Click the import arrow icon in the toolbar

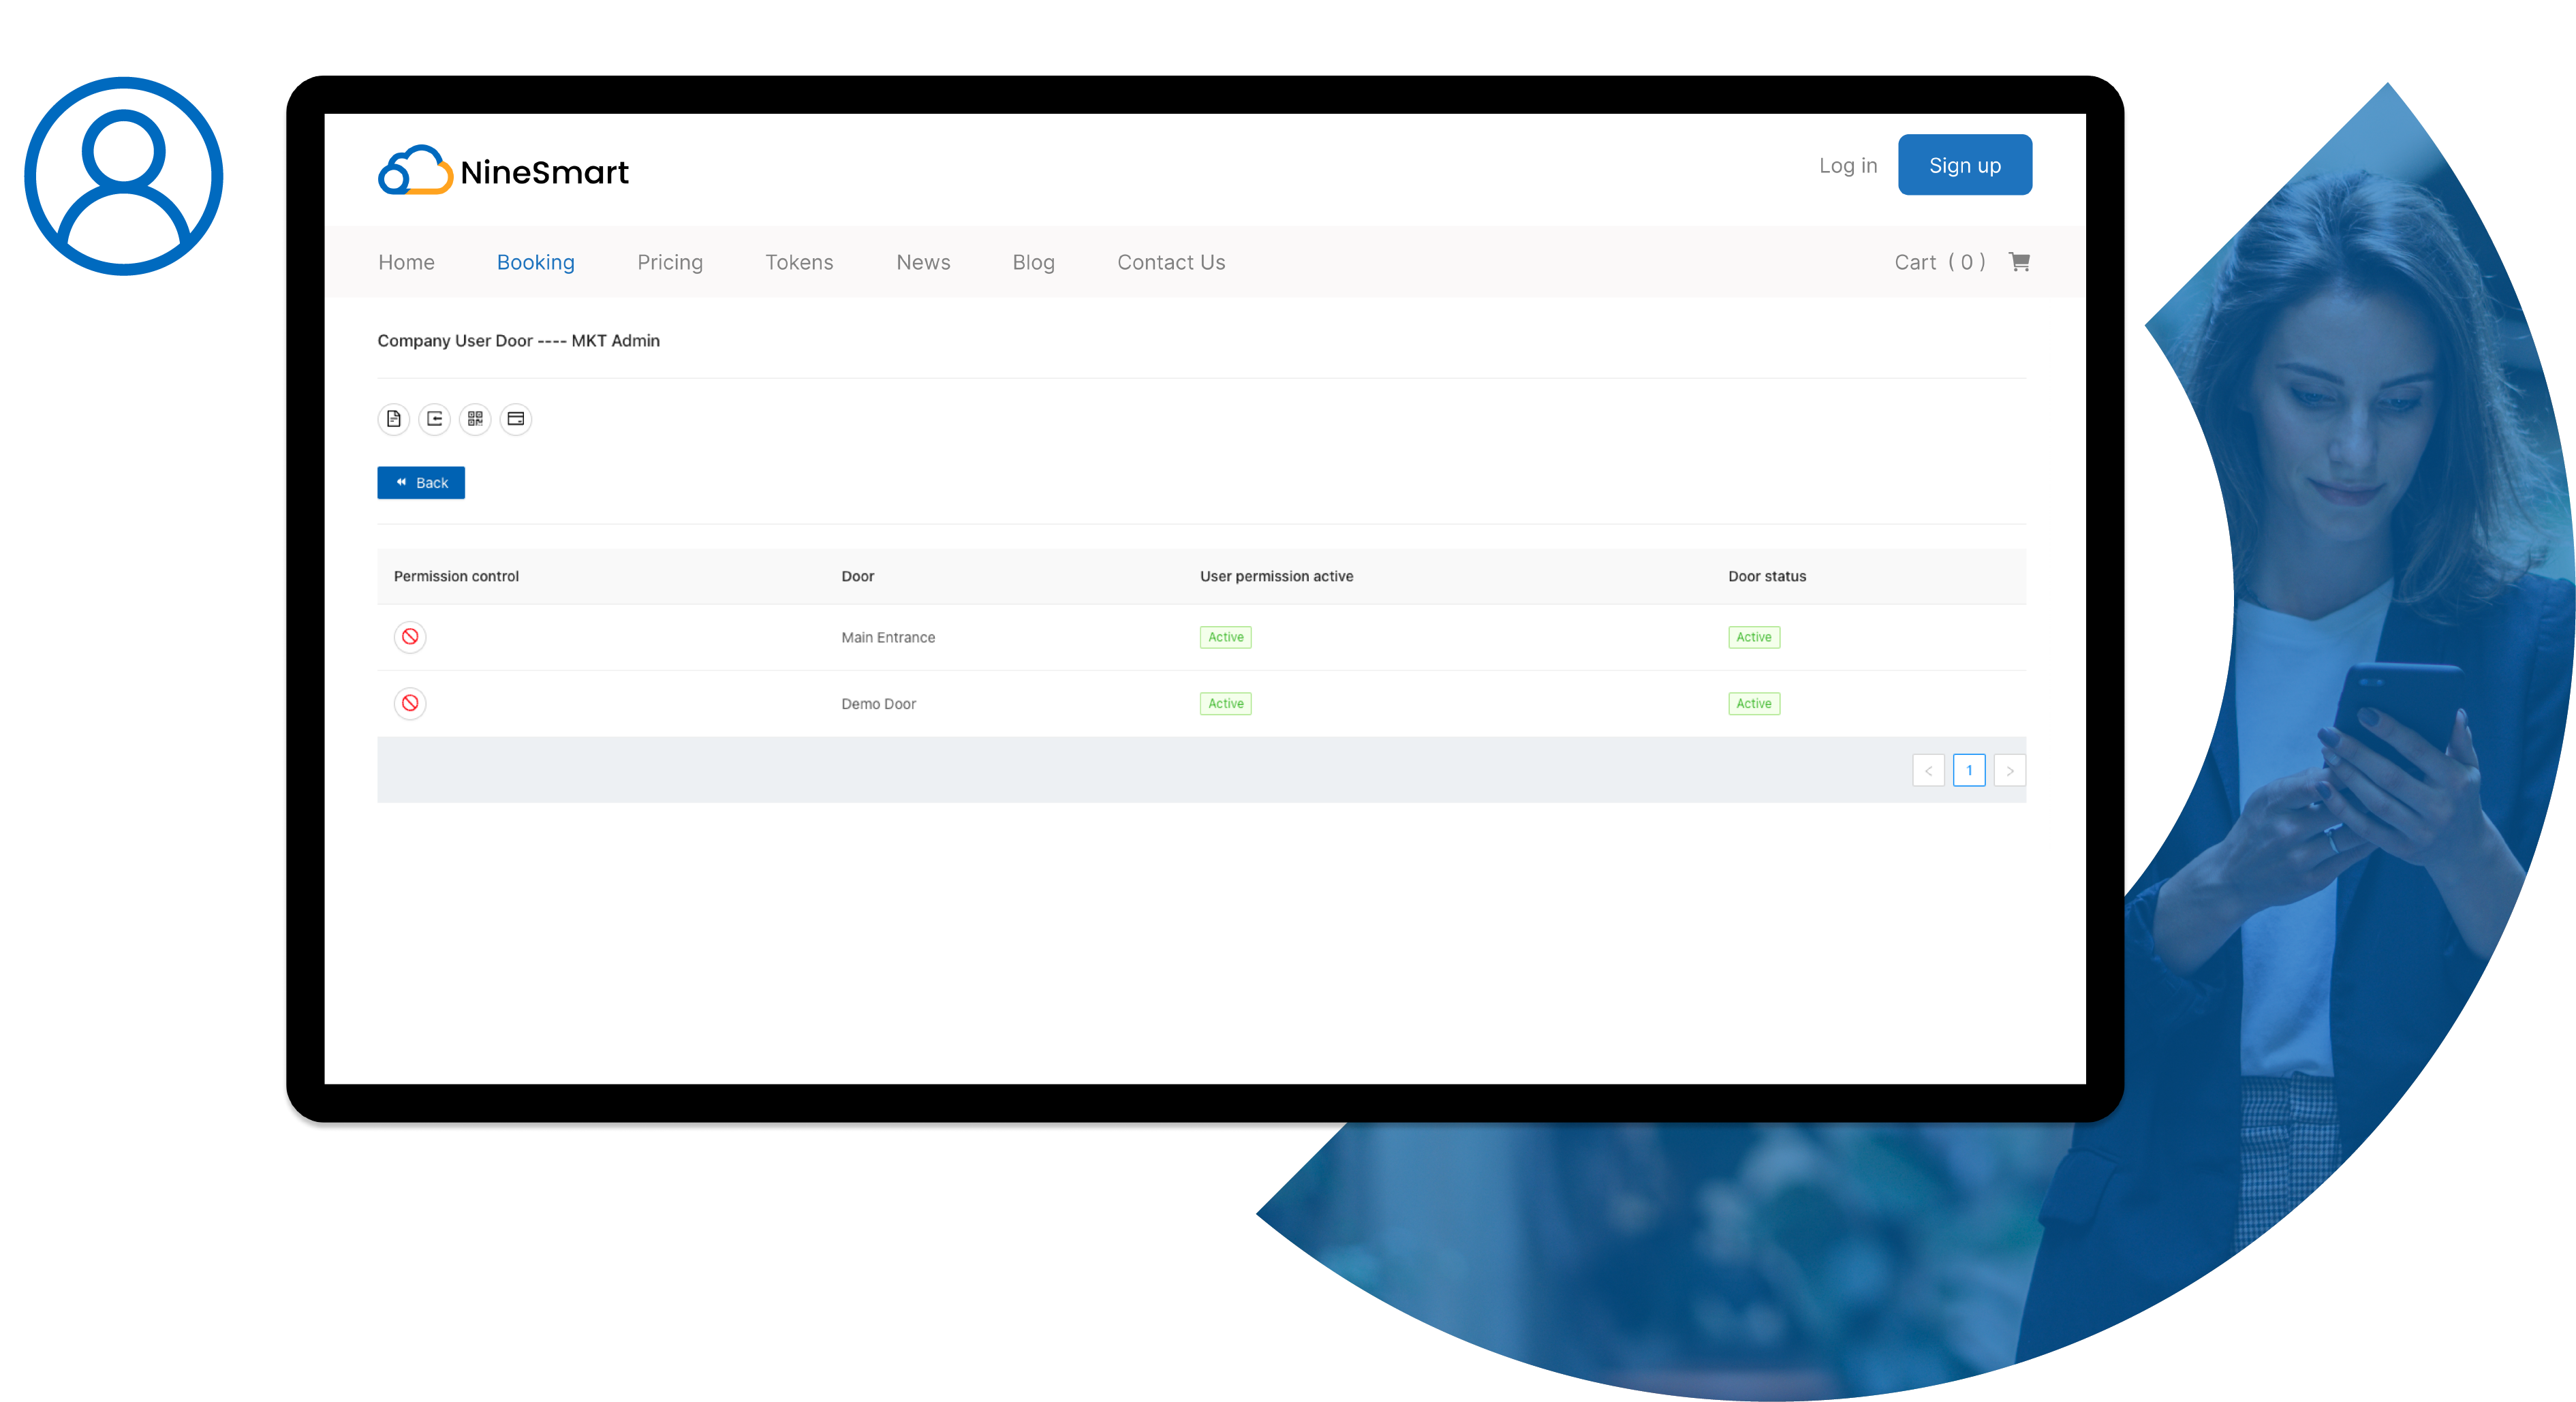(434, 419)
